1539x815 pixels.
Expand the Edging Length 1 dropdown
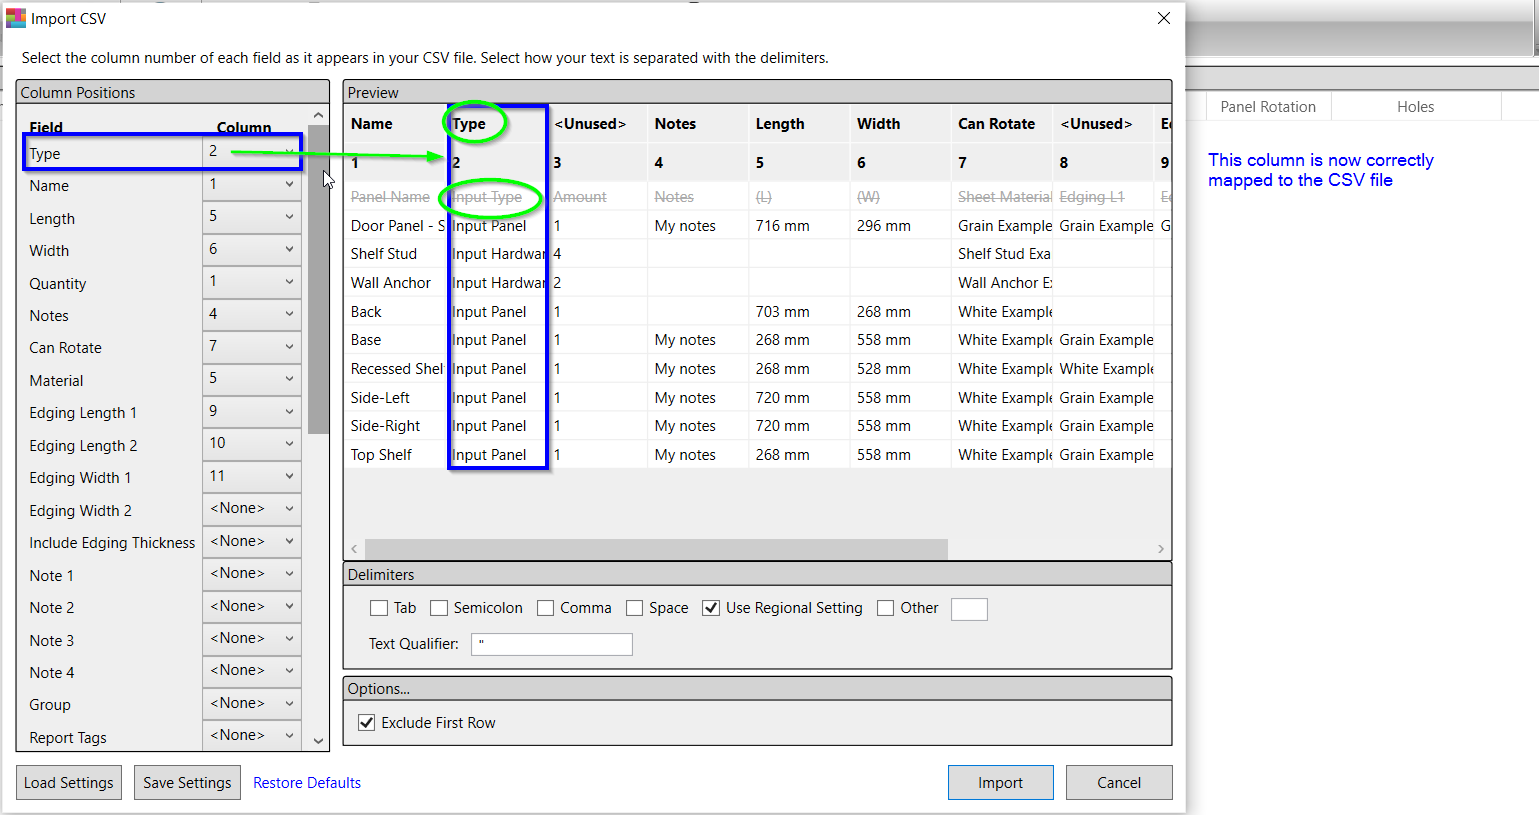(252, 411)
